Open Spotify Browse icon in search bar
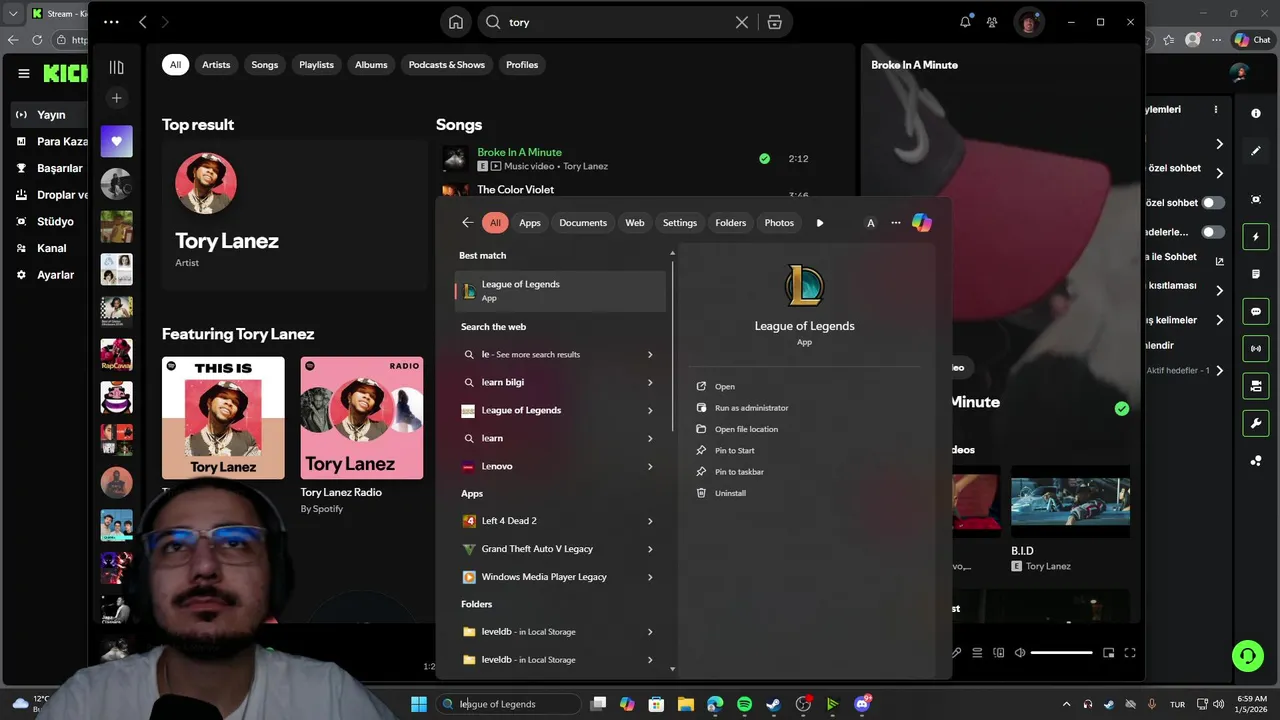 774,22
